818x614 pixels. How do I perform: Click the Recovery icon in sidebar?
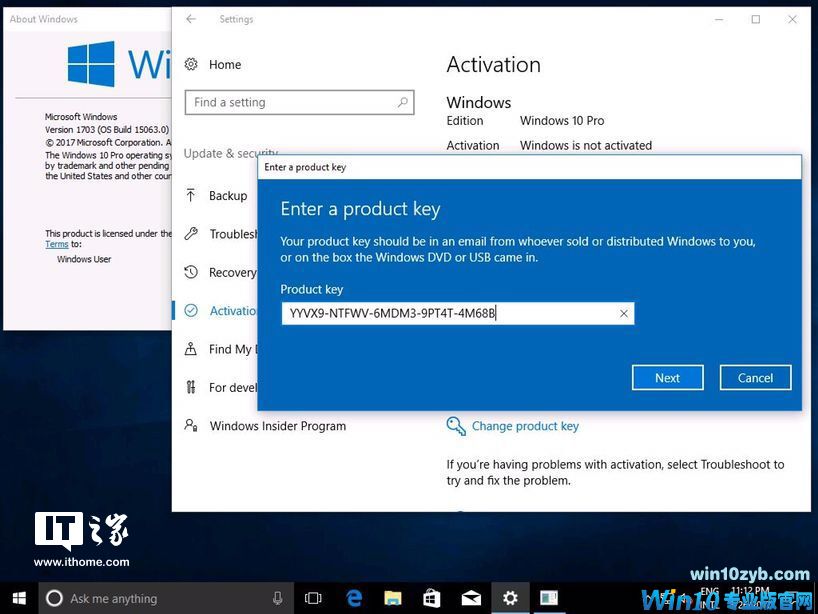point(191,272)
